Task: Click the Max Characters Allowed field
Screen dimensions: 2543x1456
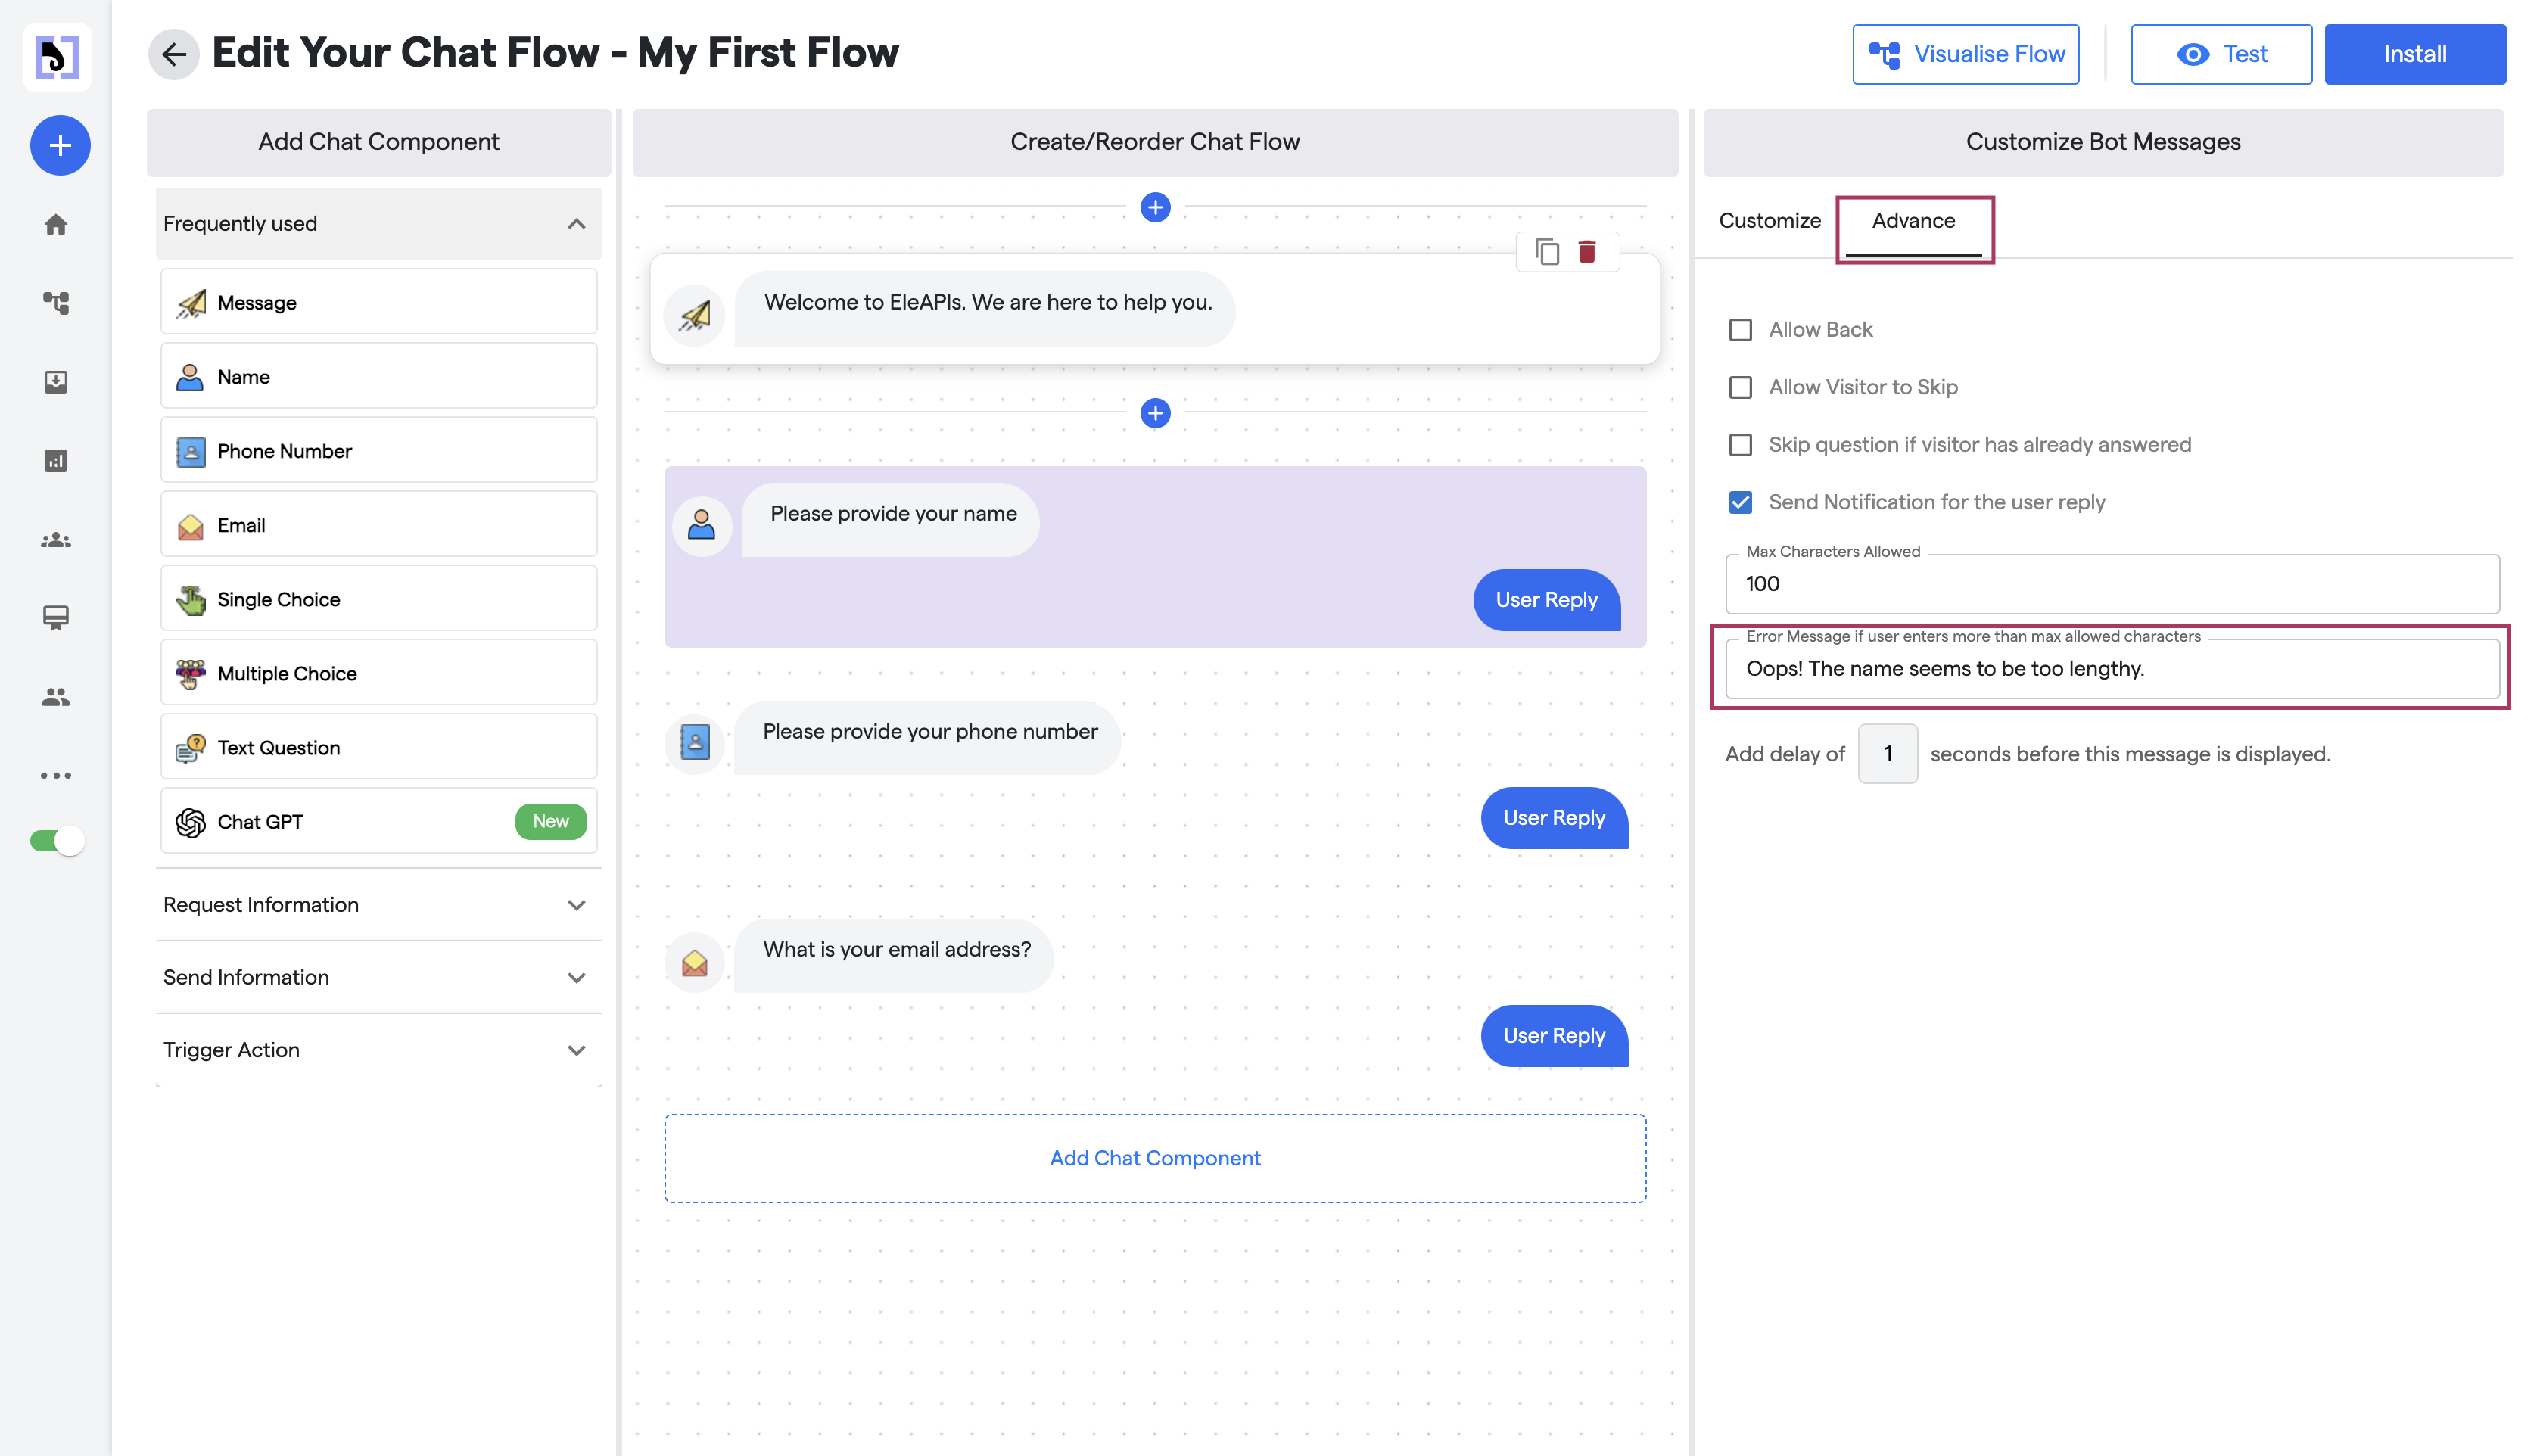Action: 2111,584
